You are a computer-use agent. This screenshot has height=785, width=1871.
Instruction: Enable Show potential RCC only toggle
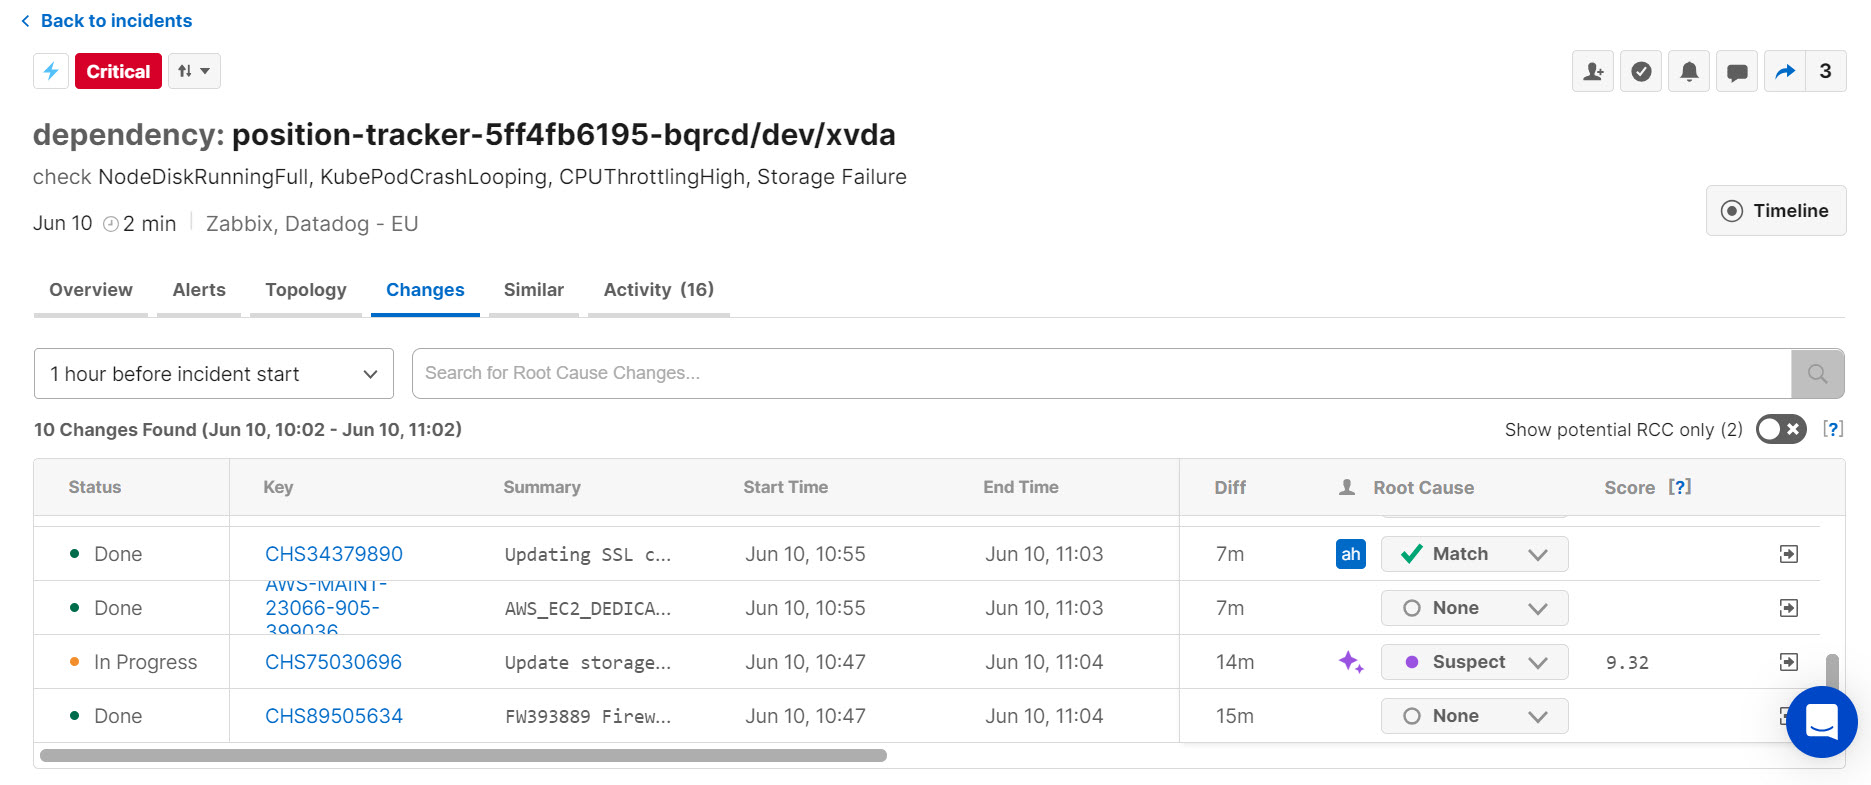1780,429
